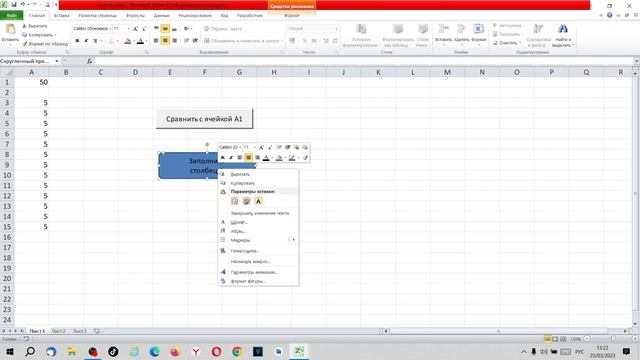
Task: Click the Delete Cells (Удалить) icon in the ribbon
Action: point(461,29)
